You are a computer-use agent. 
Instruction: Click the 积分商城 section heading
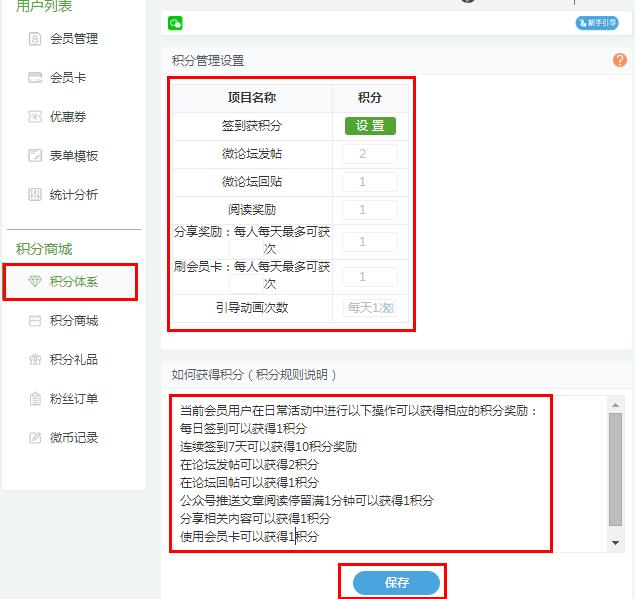click(44, 249)
